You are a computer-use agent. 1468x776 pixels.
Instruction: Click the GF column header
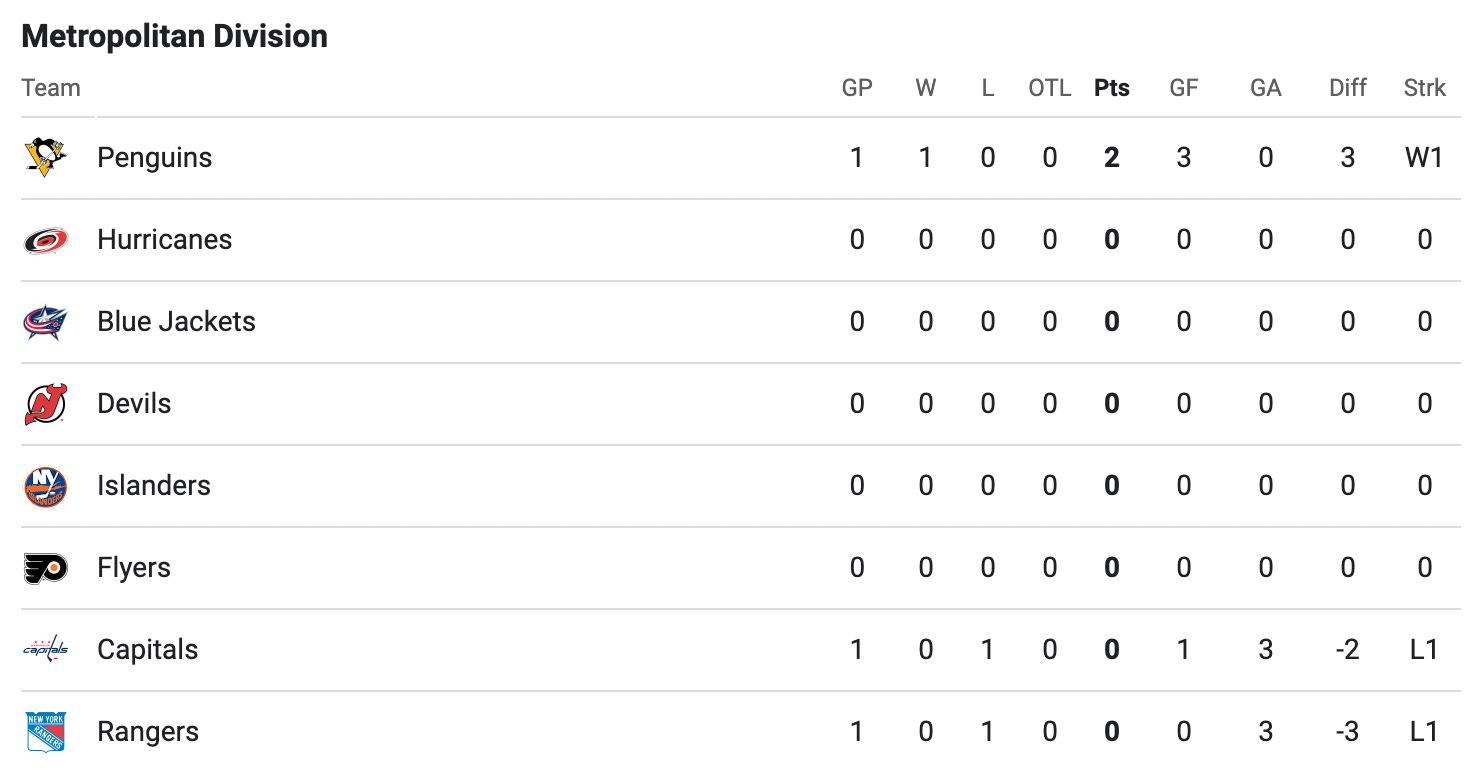[1184, 88]
